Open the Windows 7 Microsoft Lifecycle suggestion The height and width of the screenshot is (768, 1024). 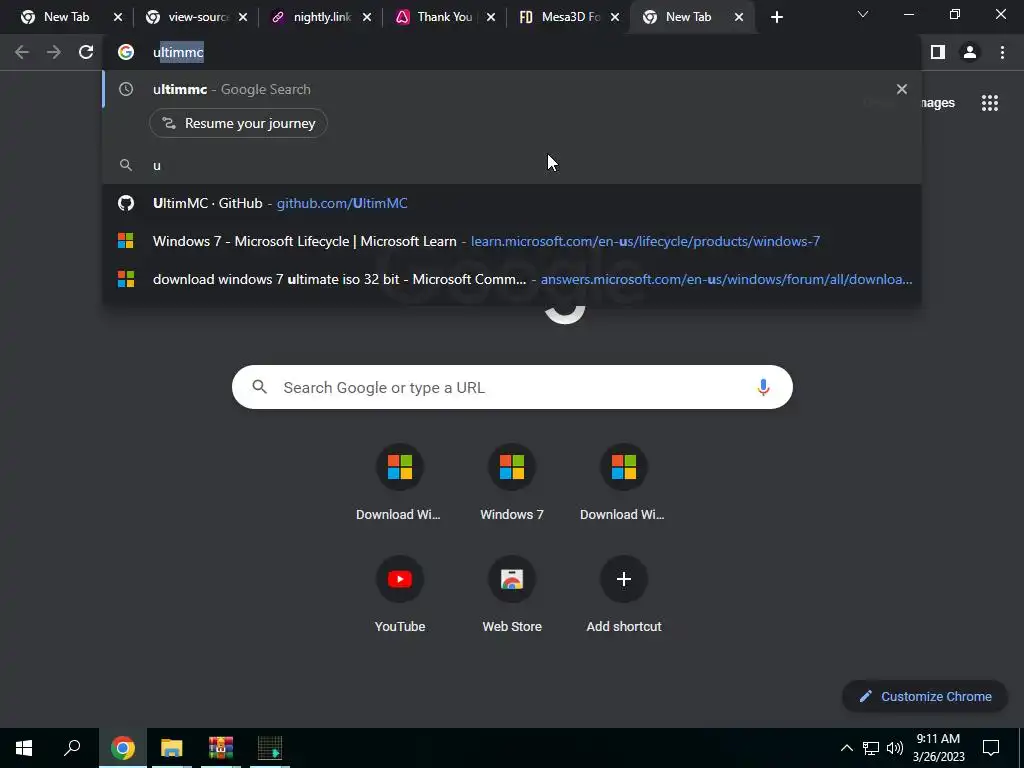512,241
